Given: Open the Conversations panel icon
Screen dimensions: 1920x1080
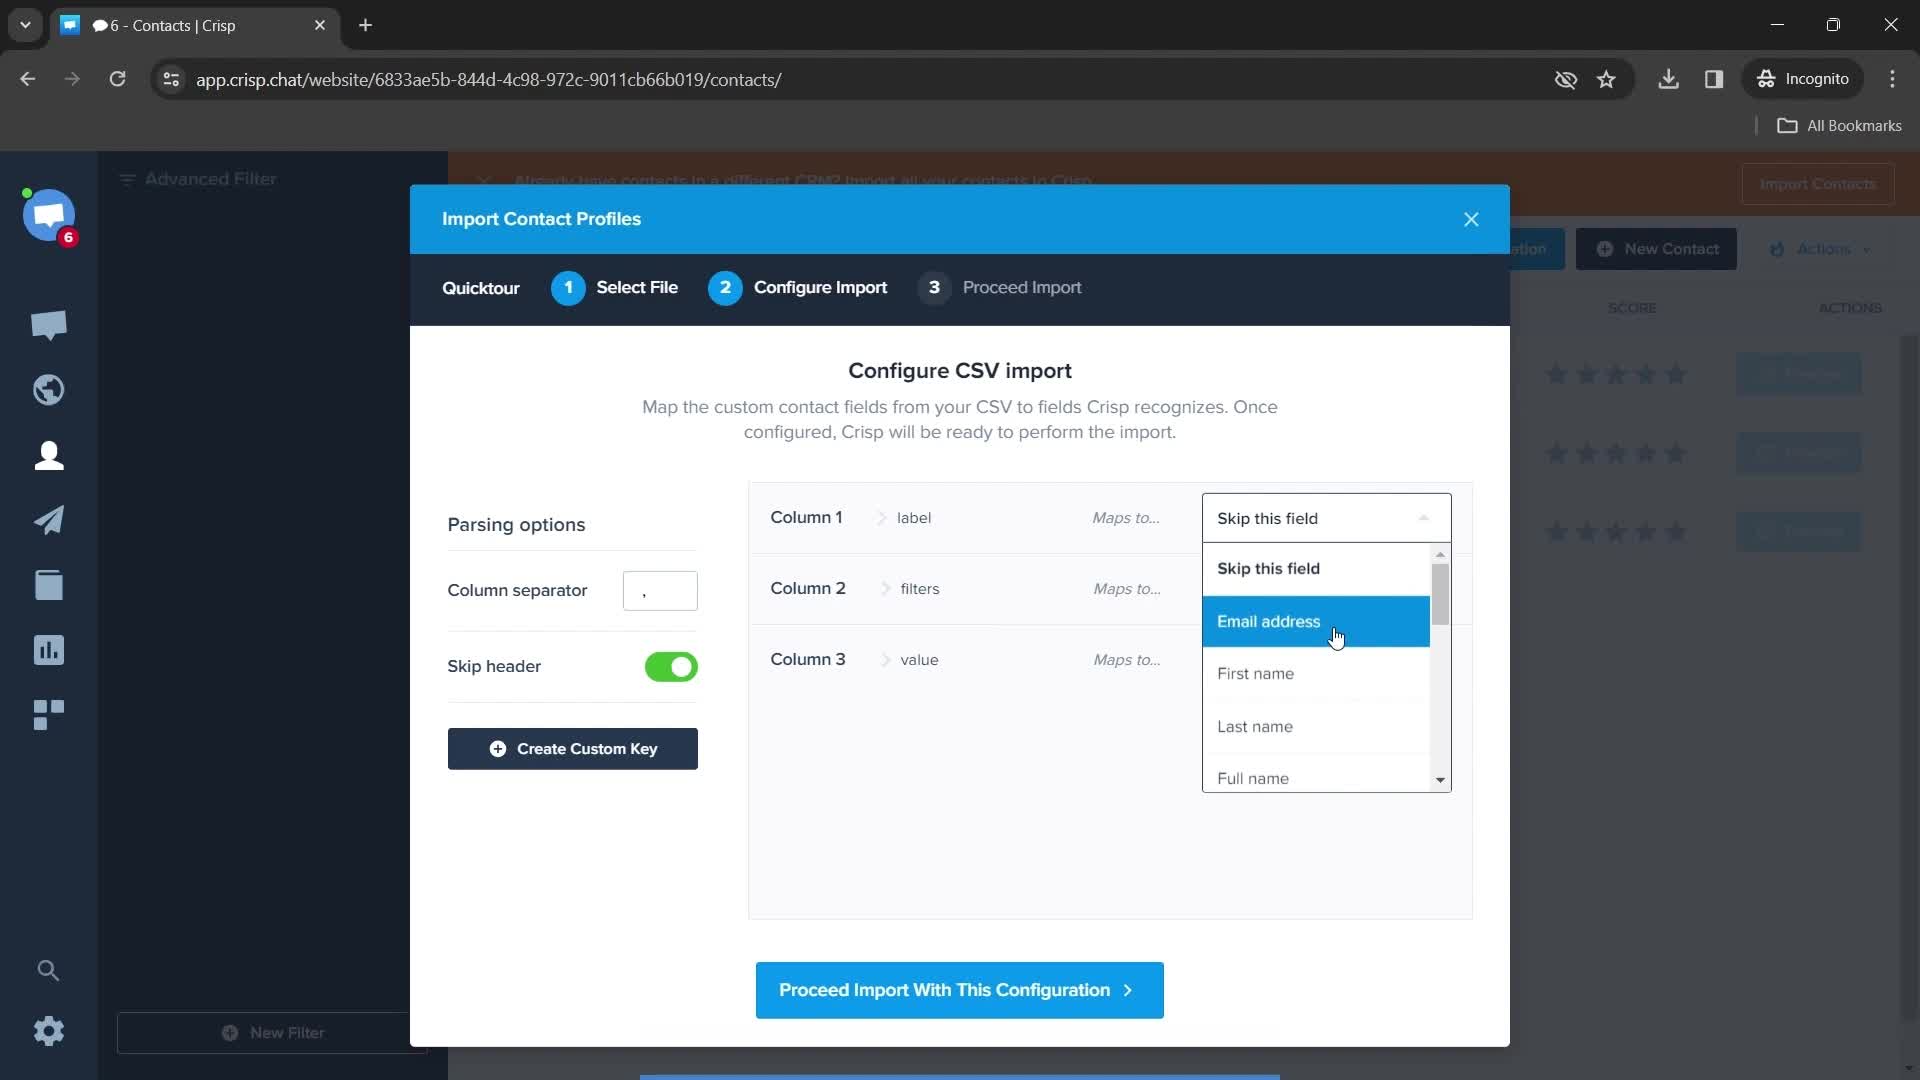Looking at the screenshot, I should tap(49, 326).
